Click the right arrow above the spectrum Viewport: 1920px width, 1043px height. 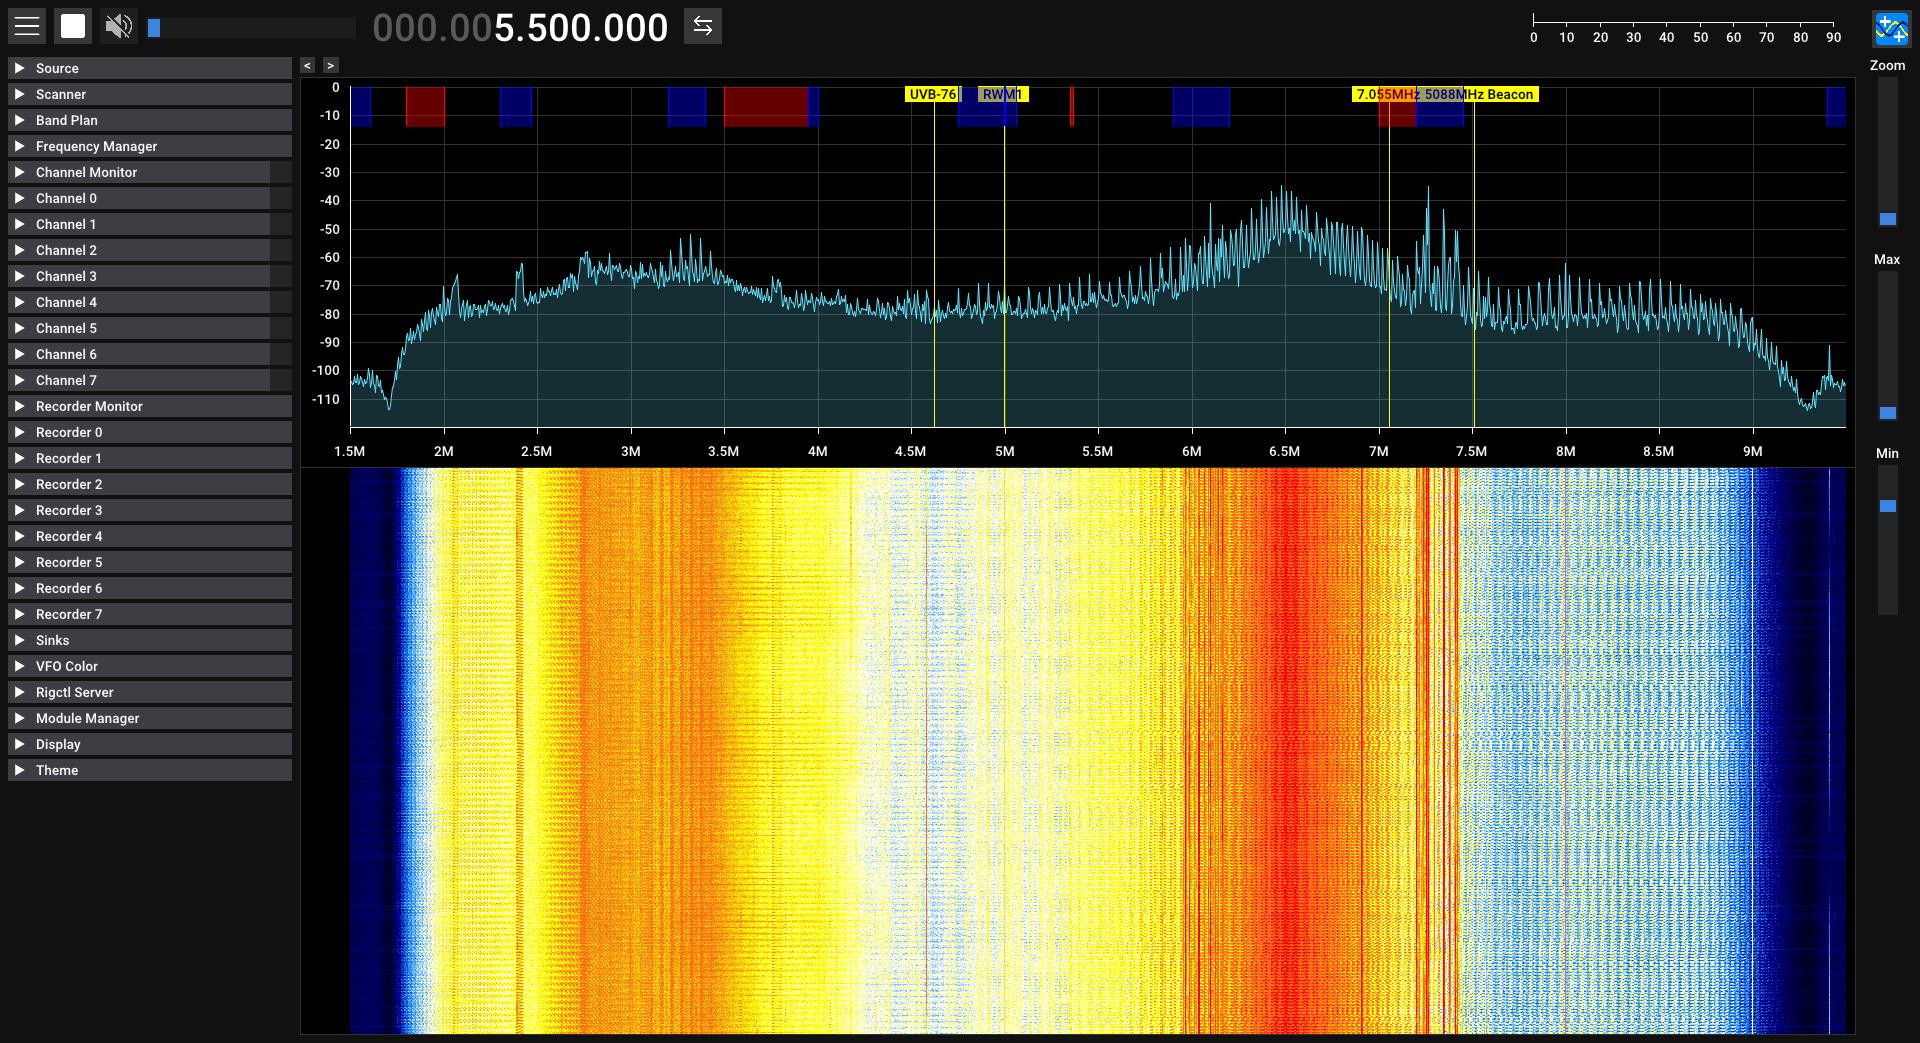point(331,66)
